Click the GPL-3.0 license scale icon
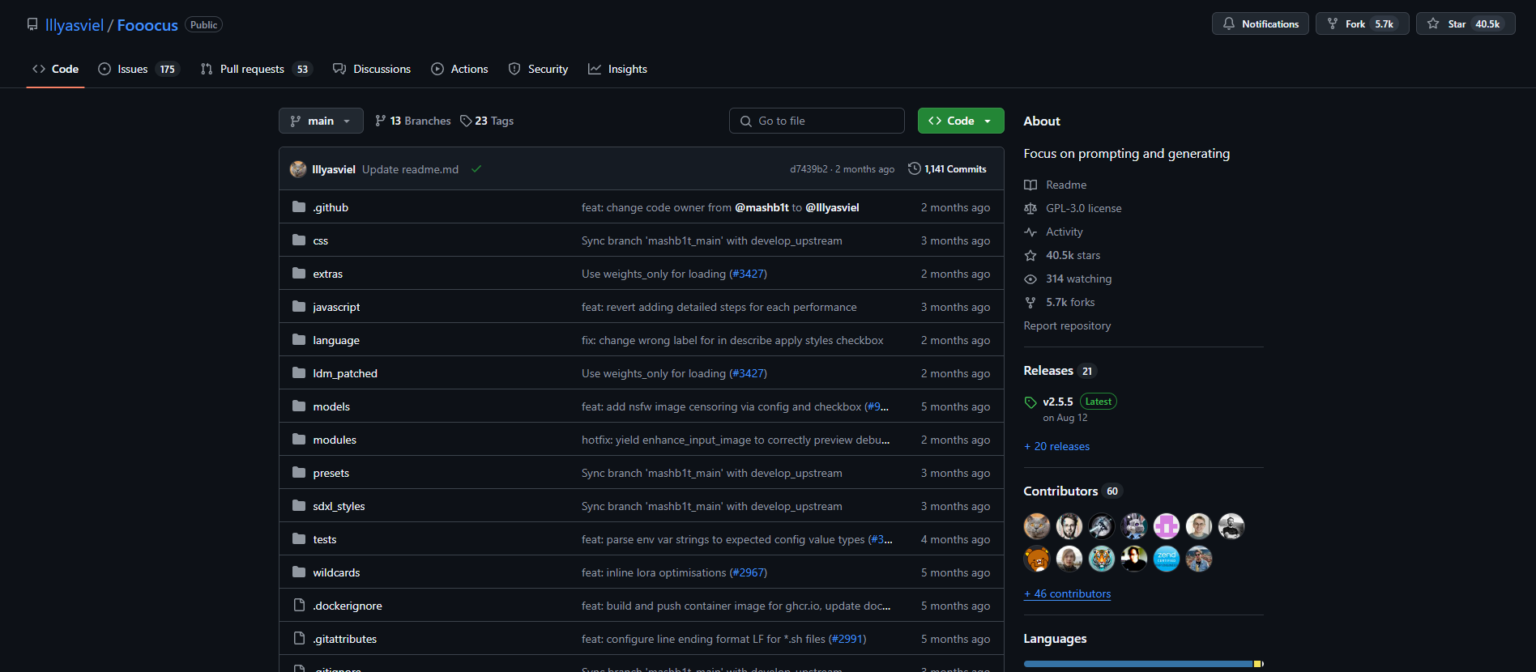 click(x=1032, y=208)
